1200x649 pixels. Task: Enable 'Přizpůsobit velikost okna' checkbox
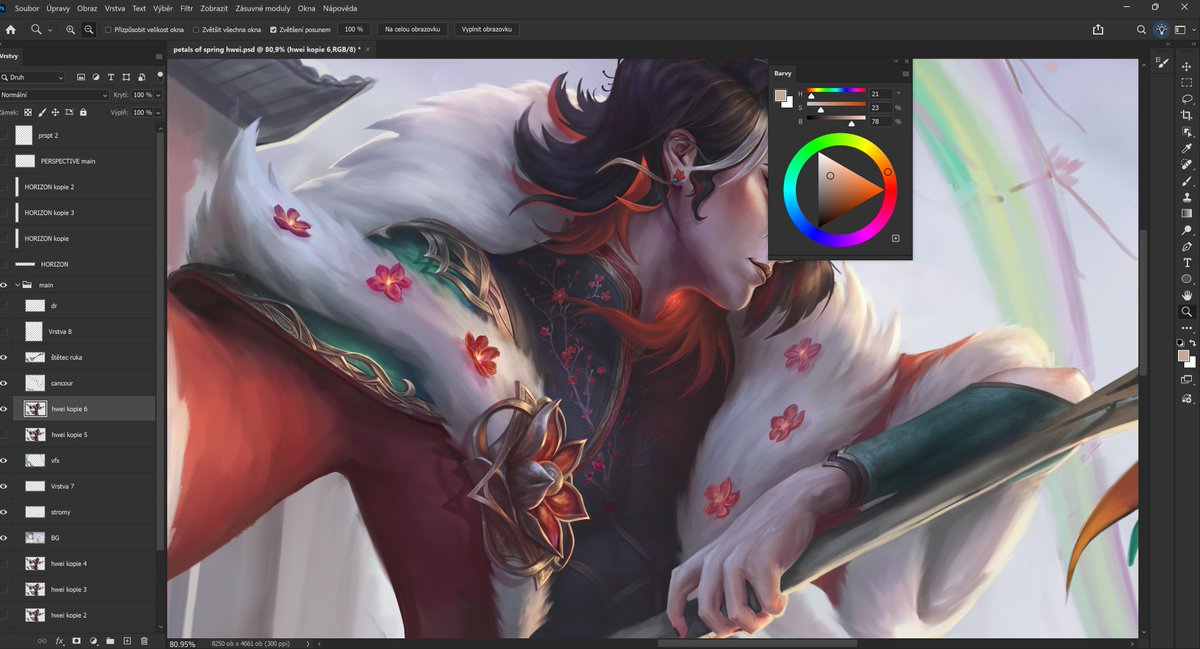[108, 29]
